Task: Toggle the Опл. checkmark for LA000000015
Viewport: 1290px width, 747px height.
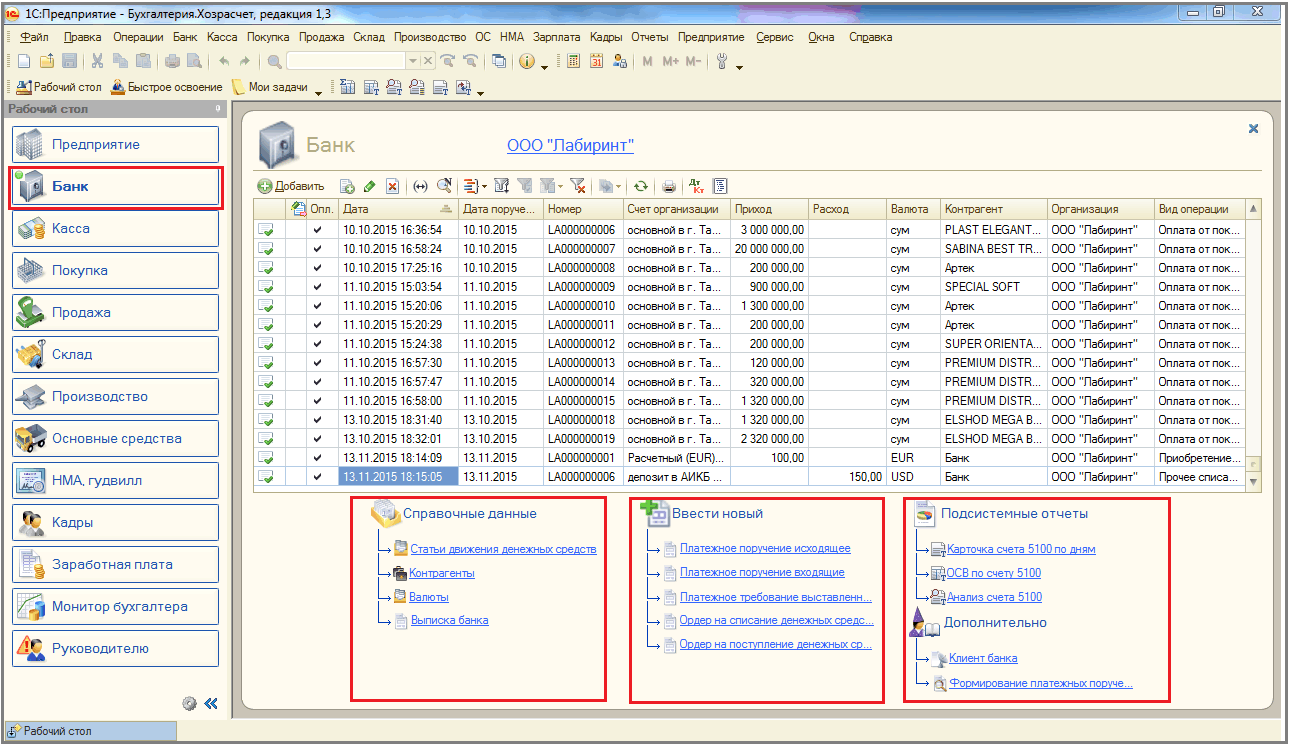Action: point(319,400)
